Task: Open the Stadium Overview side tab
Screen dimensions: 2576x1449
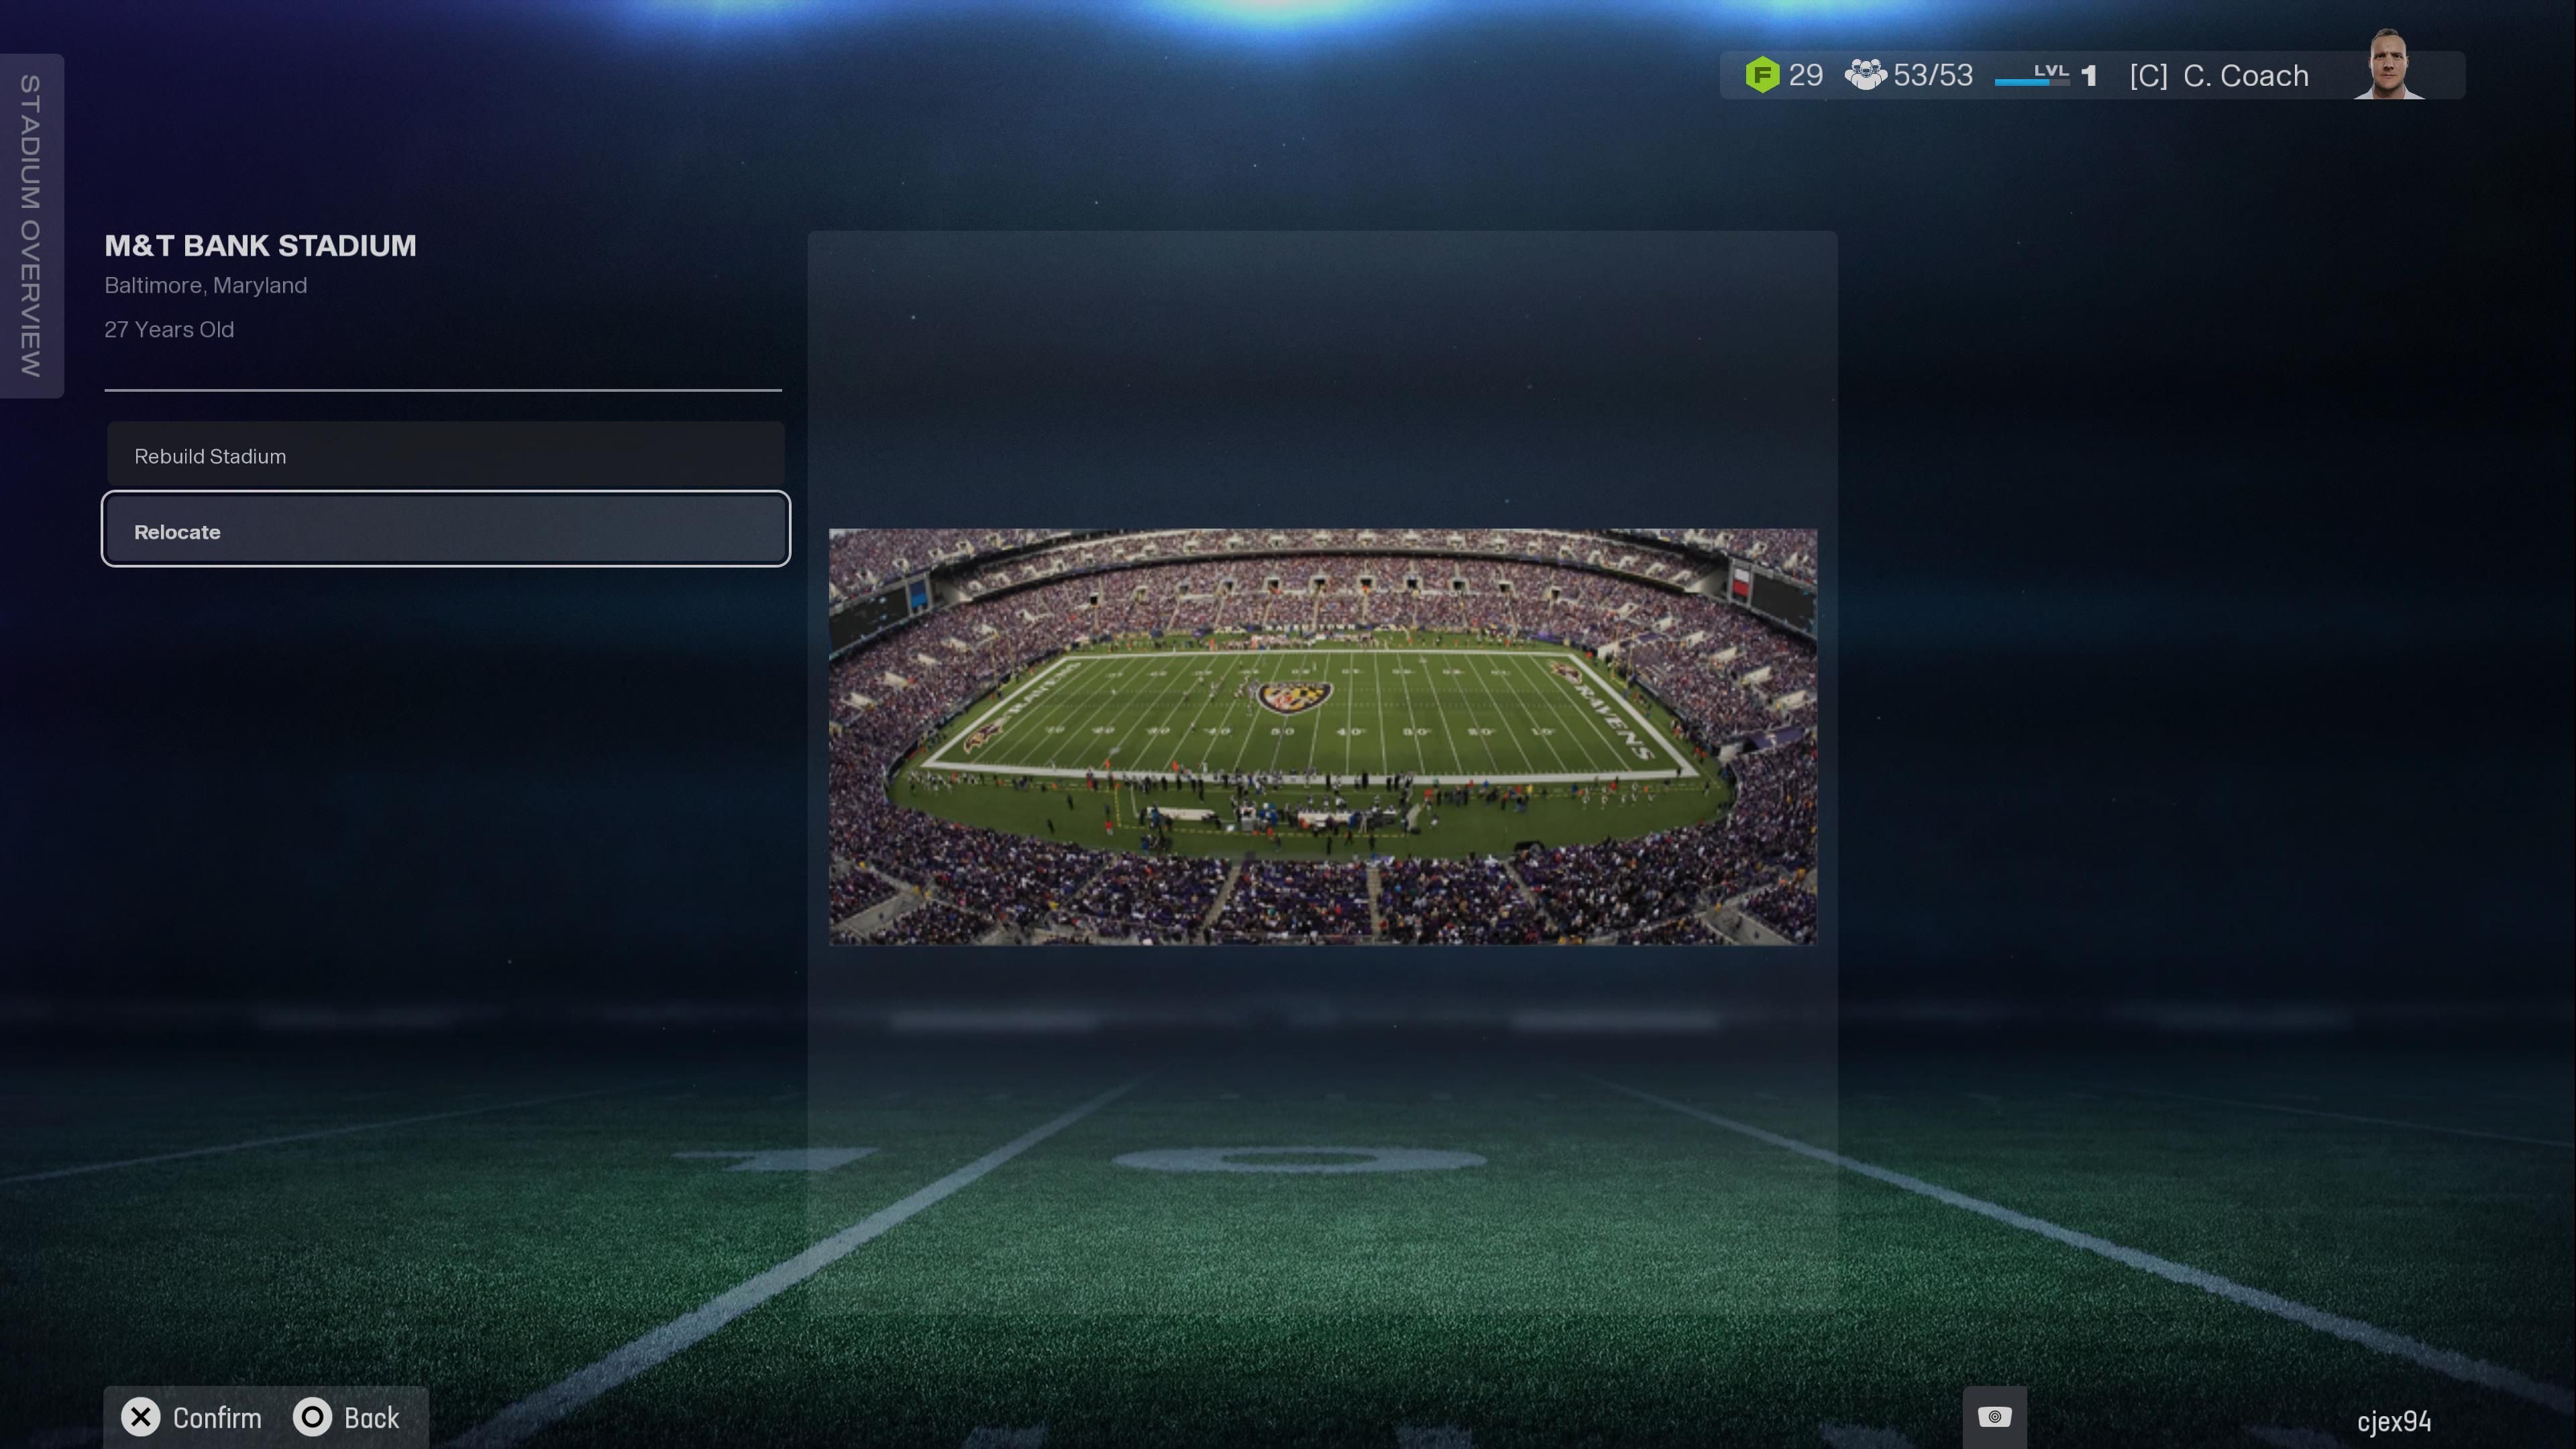Action: [x=31, y=226]
